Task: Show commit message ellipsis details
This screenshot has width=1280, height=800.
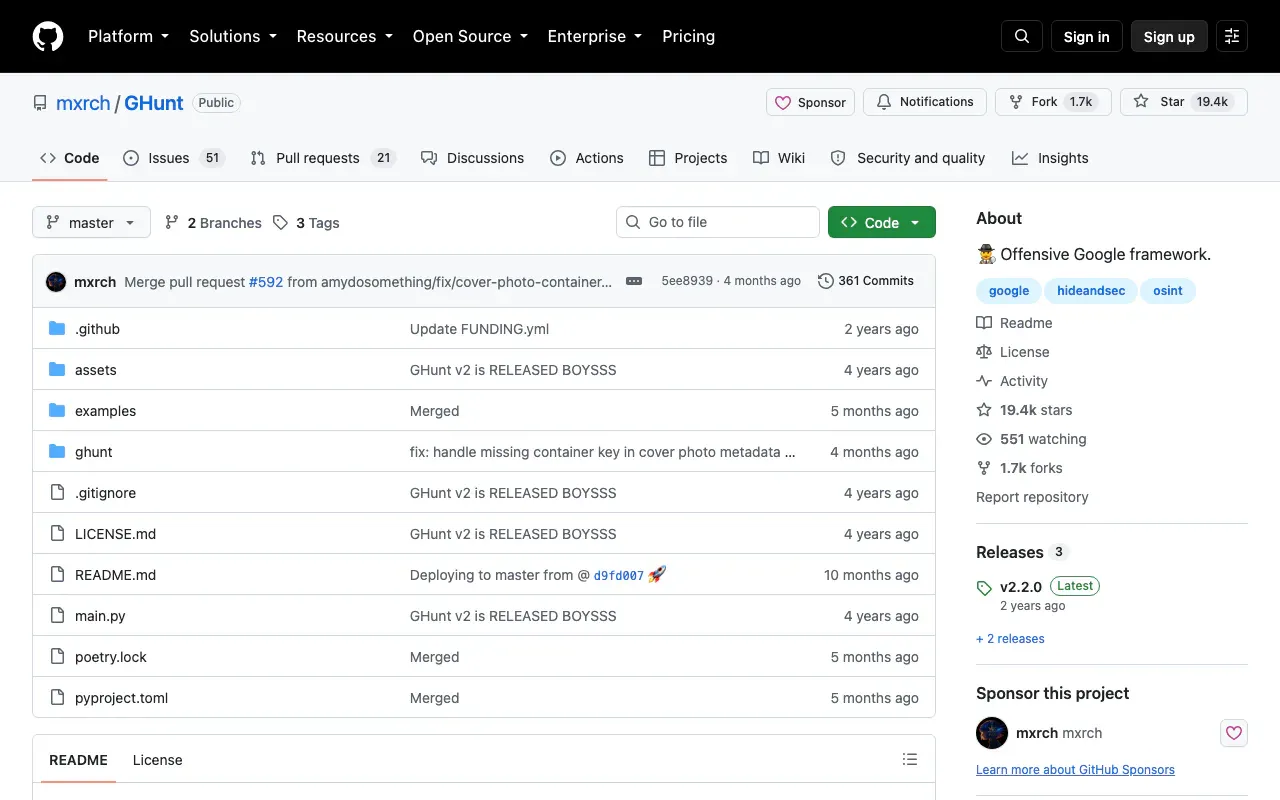Action: pos(634,281)
